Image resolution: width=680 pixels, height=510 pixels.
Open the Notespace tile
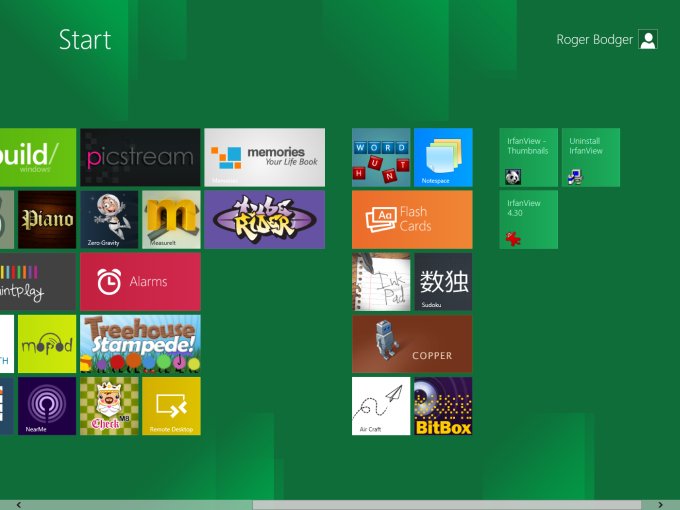point(443,157)
